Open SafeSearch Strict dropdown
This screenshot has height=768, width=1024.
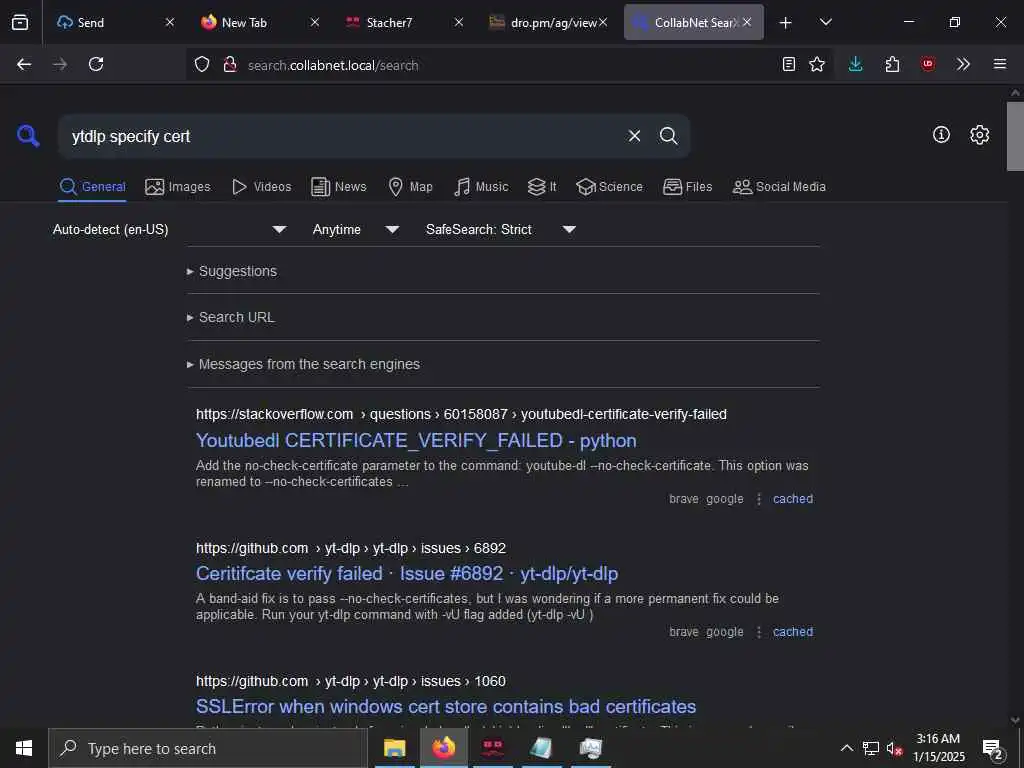click(x=500, y=229)
